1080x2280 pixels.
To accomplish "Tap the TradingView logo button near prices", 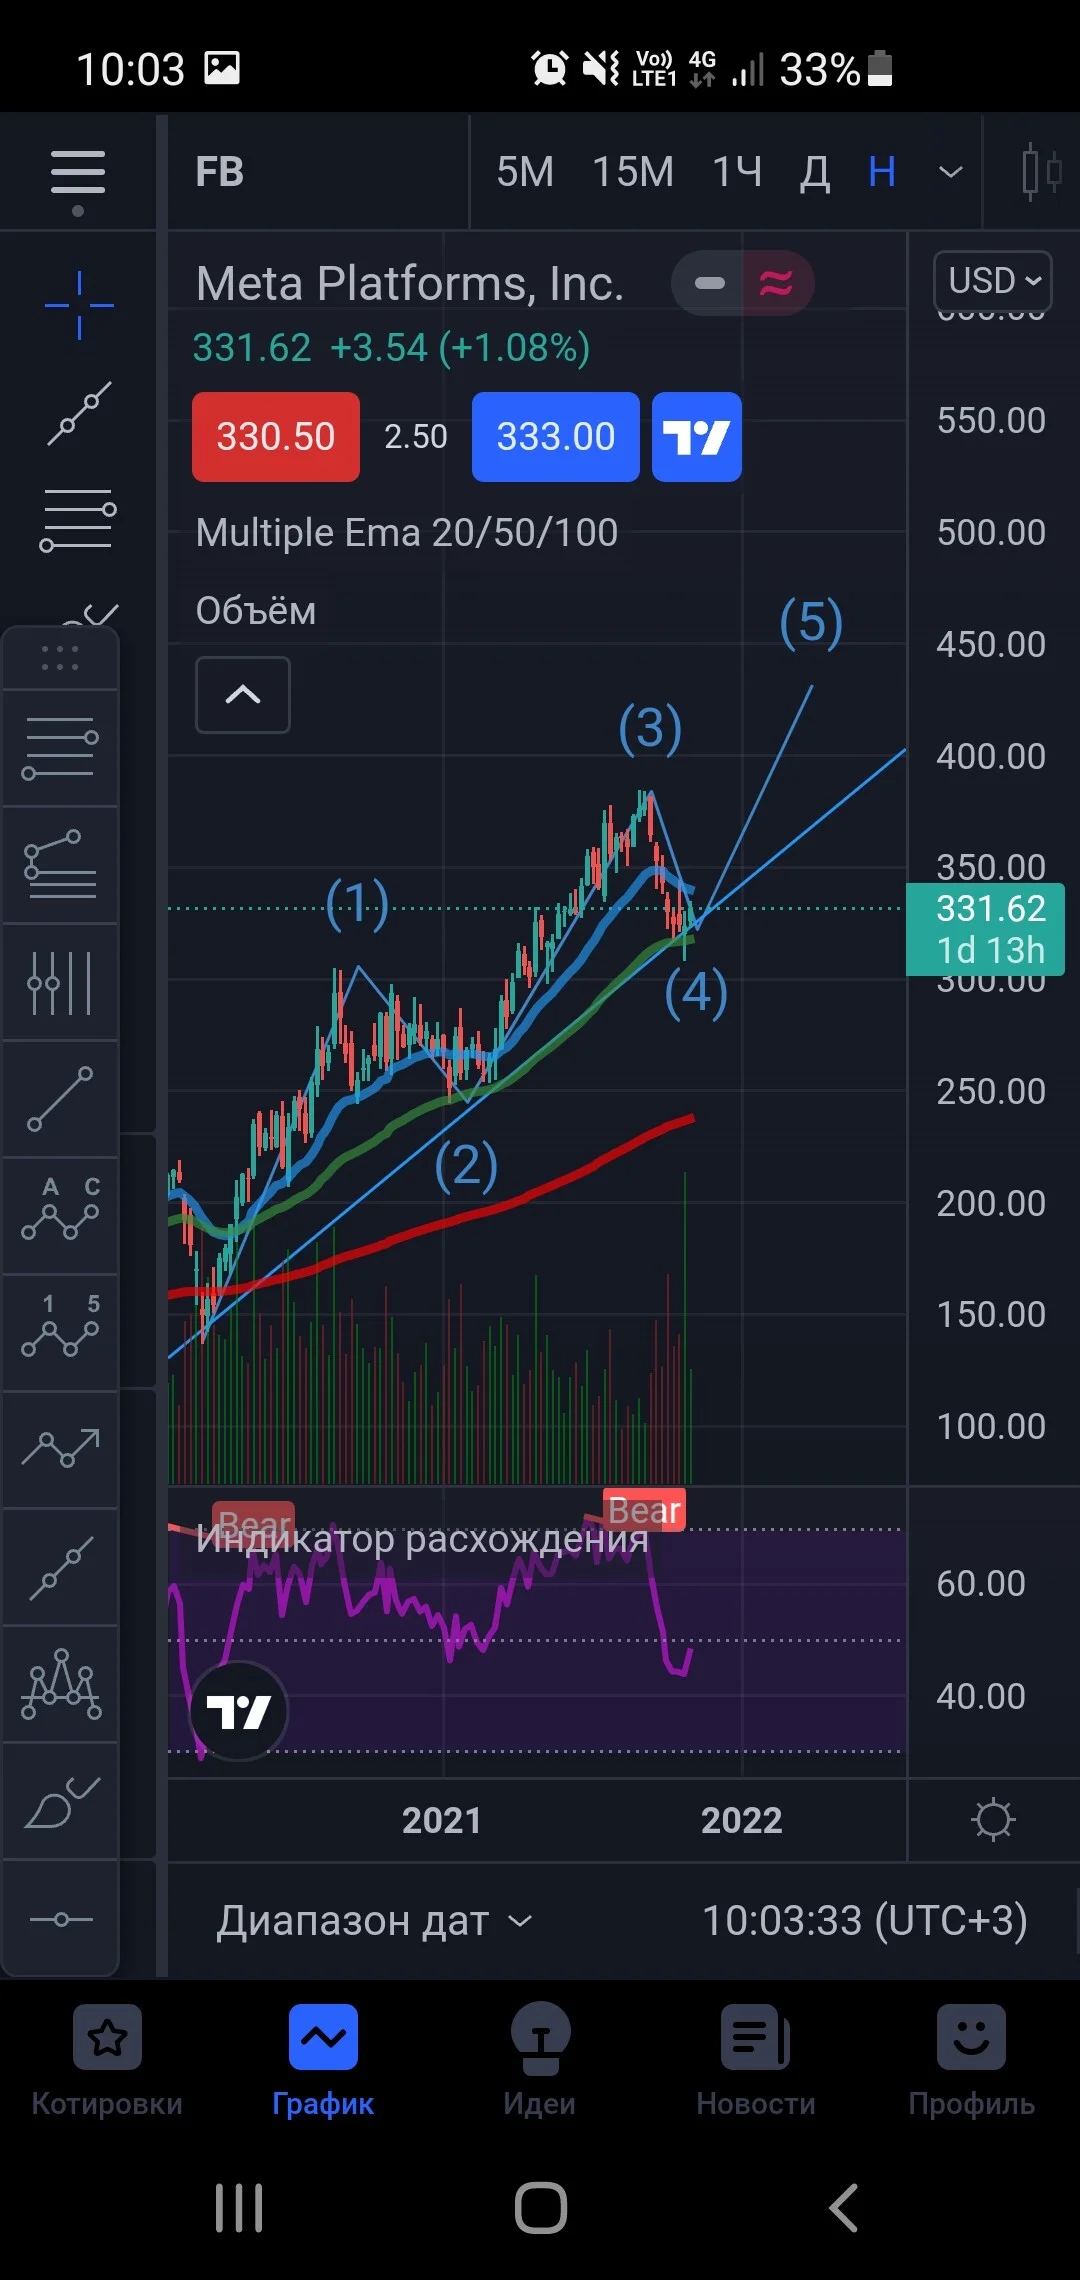I will click(x=697, y=437).
